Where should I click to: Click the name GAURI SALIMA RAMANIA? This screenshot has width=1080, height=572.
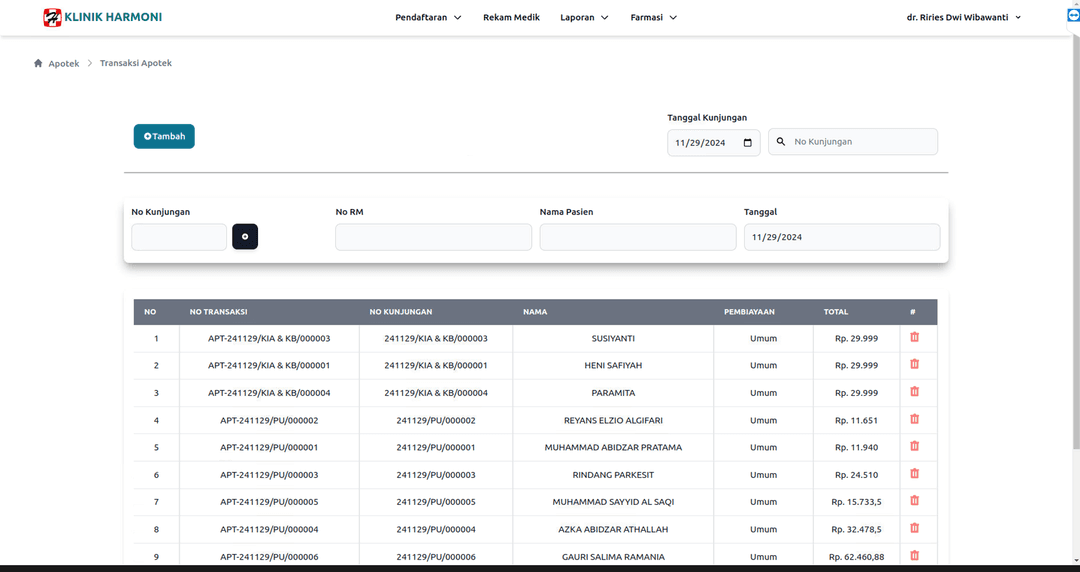(x=613, y=557)
